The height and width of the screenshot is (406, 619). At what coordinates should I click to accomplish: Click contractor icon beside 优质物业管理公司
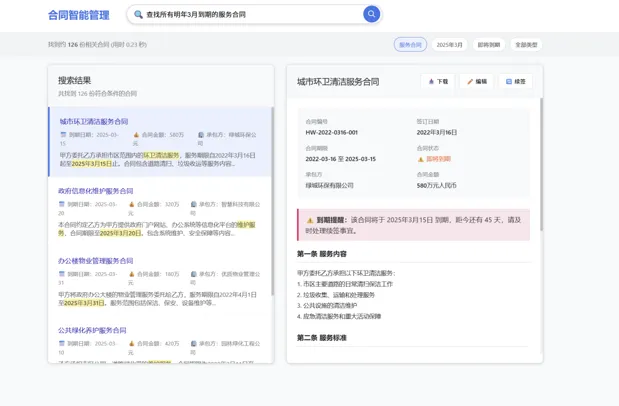point(193,274)
